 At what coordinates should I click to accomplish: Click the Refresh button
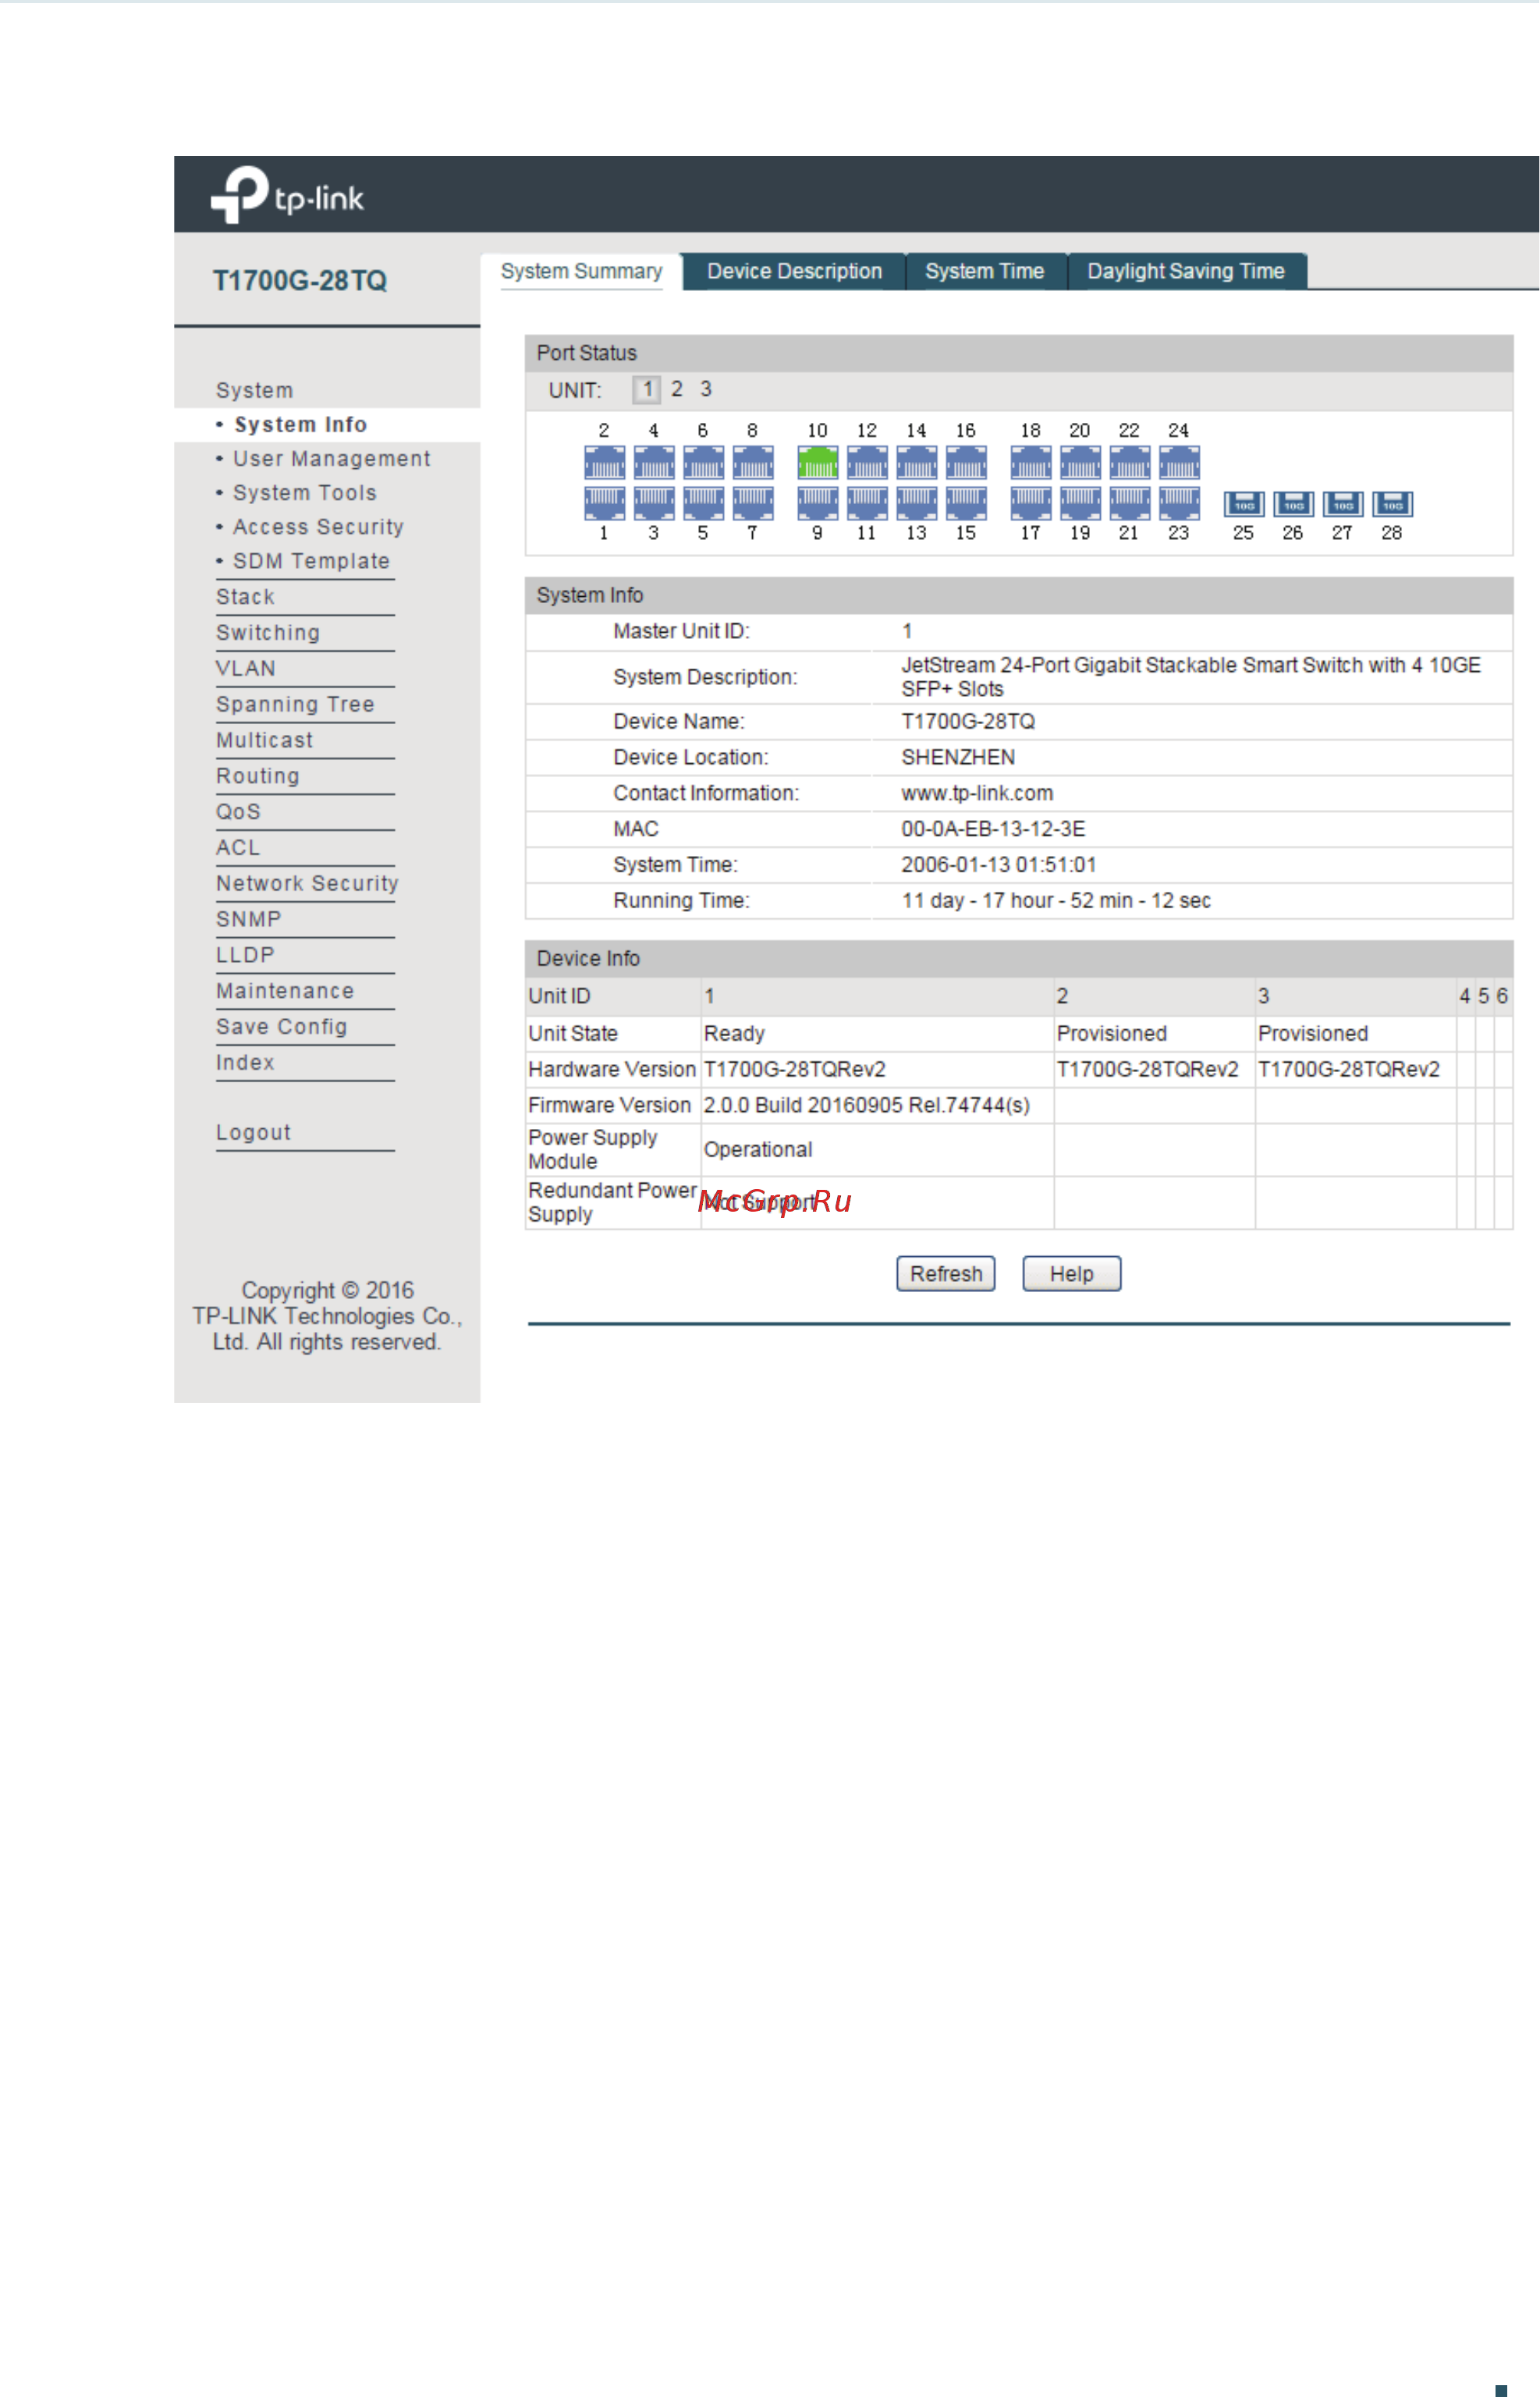click(x=946, y=1274)
